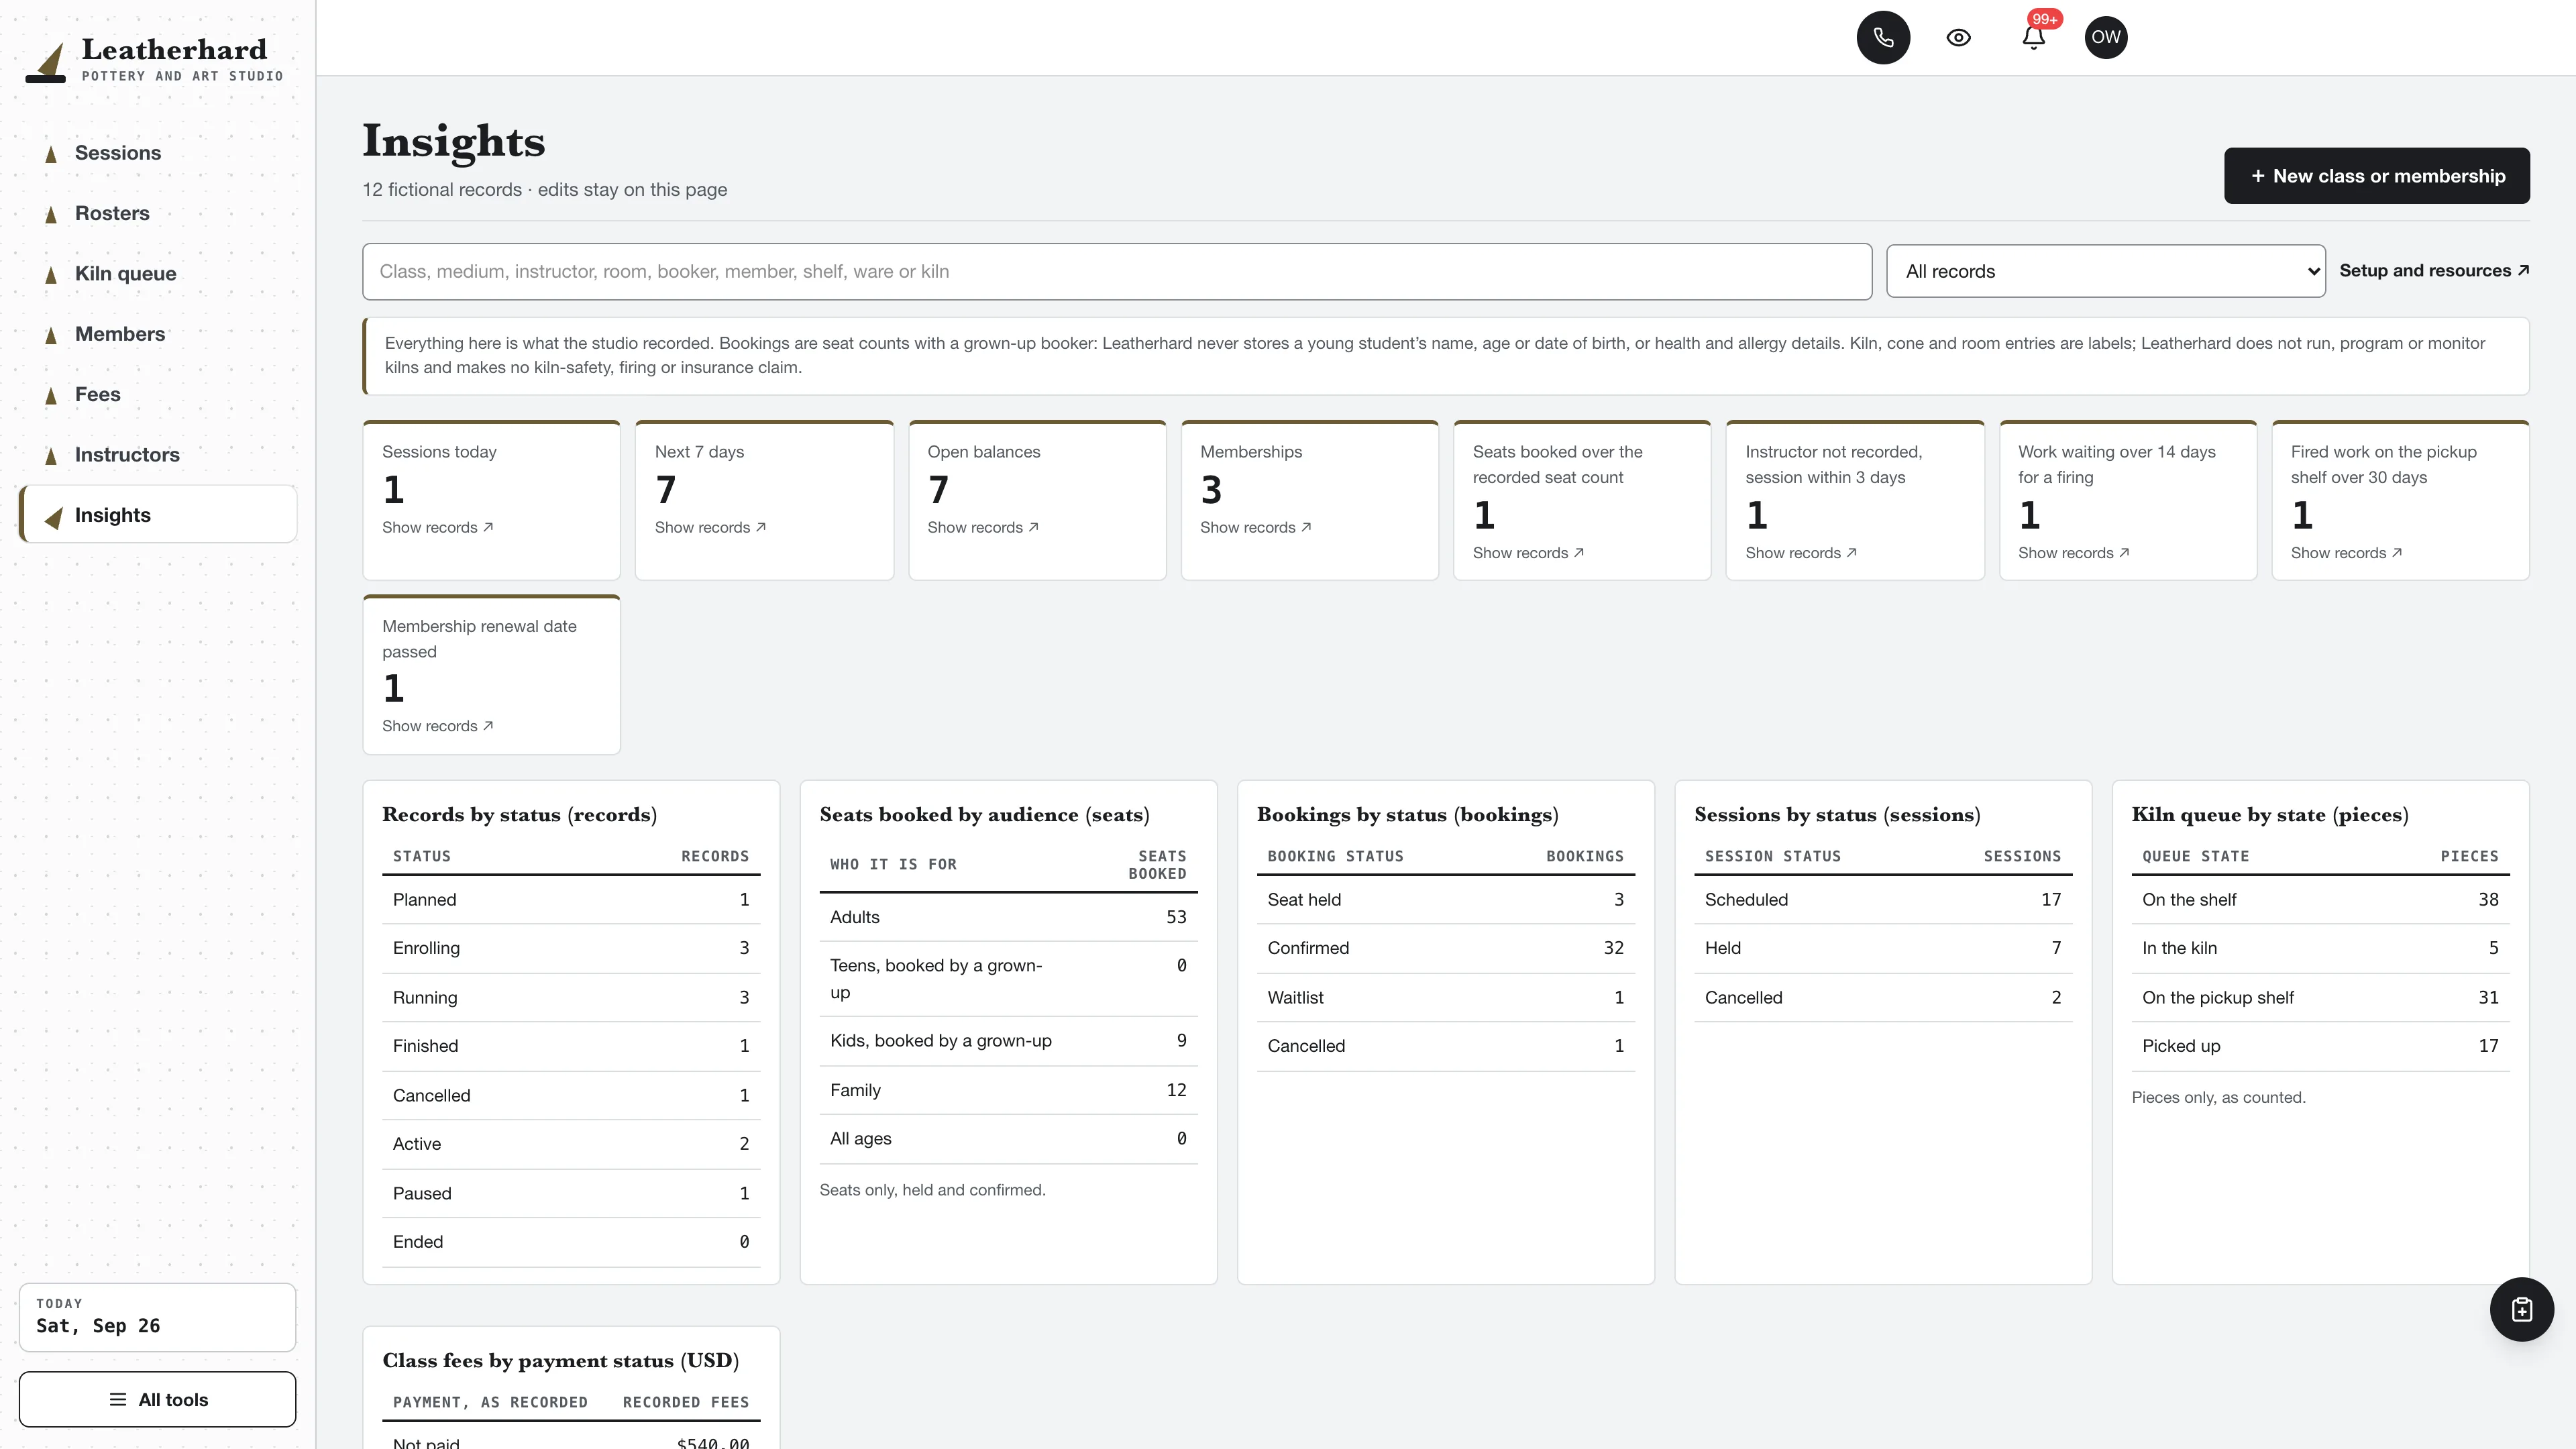Viewport: 2576px width, 1449px height.
Task: Click the Waitlist row in Bookings table
Action: coord(1445,997)
